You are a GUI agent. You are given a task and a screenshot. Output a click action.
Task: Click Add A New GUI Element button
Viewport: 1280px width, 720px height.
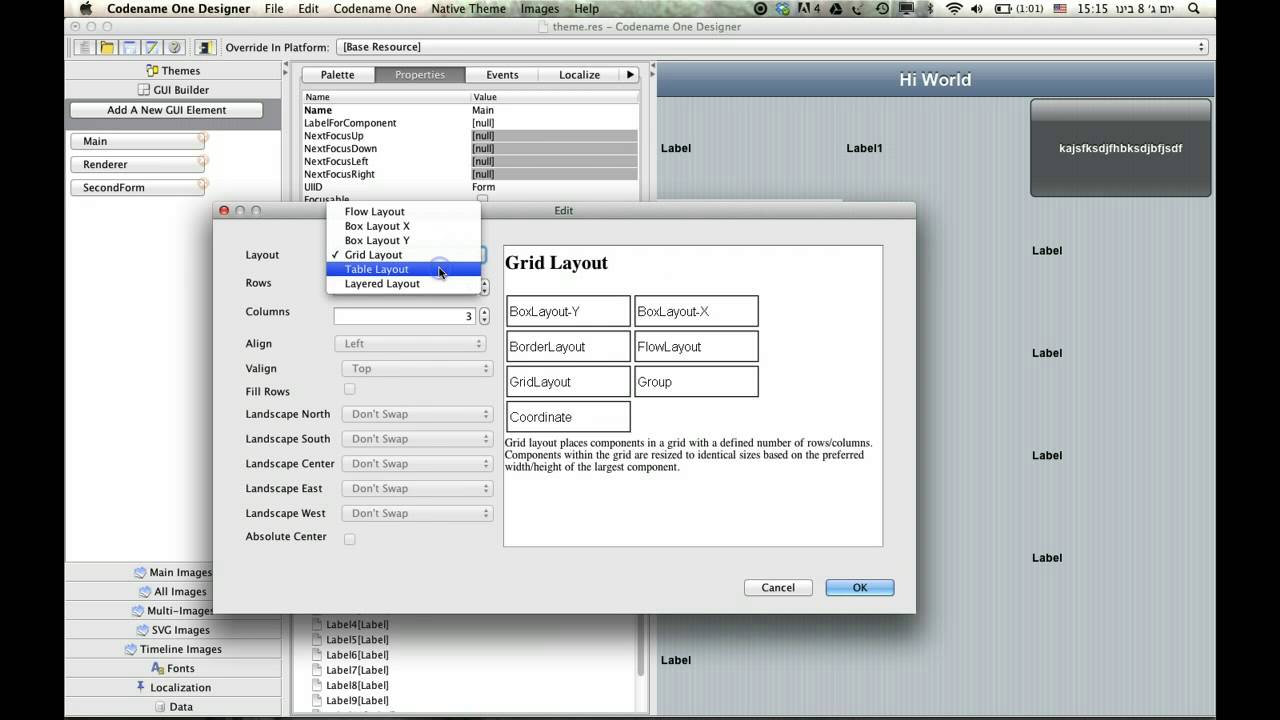coord(167,110)
